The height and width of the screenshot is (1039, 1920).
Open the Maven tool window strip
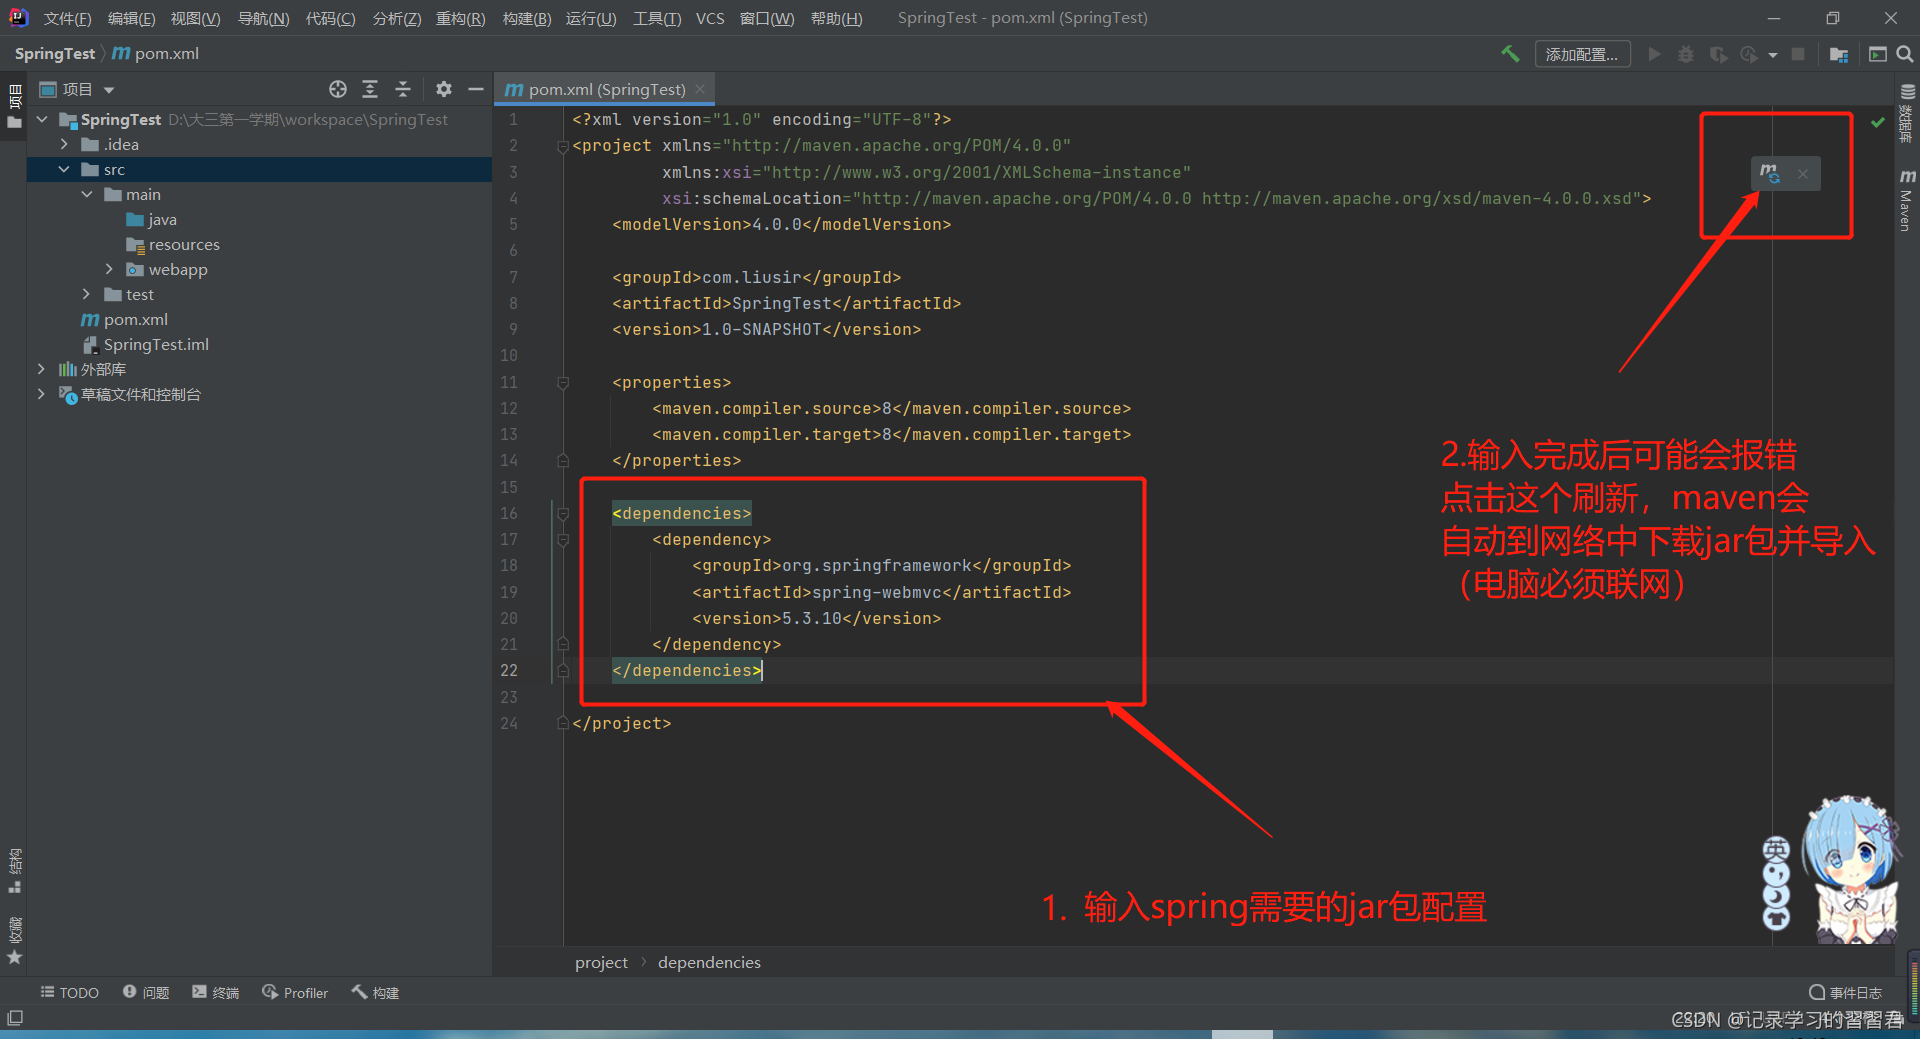pos(1907,200)
